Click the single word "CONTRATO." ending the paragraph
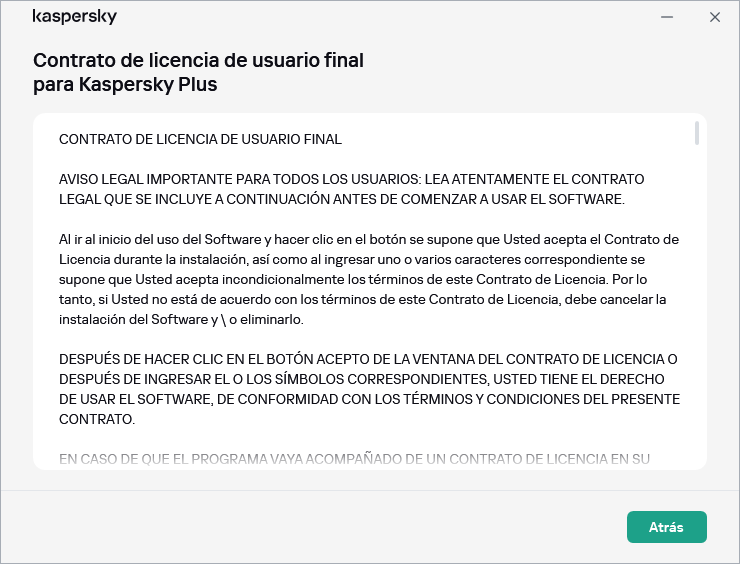 [96, 419]
